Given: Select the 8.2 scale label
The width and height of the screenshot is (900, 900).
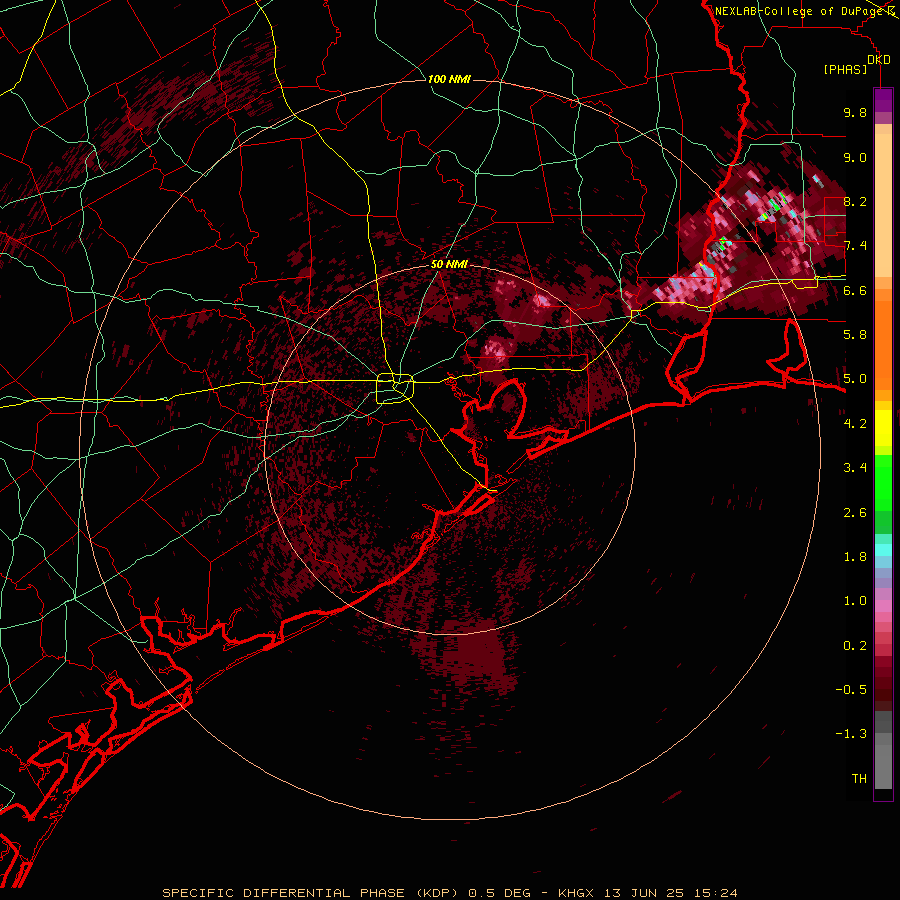Looking at the screenshot, I should point(855,201).
